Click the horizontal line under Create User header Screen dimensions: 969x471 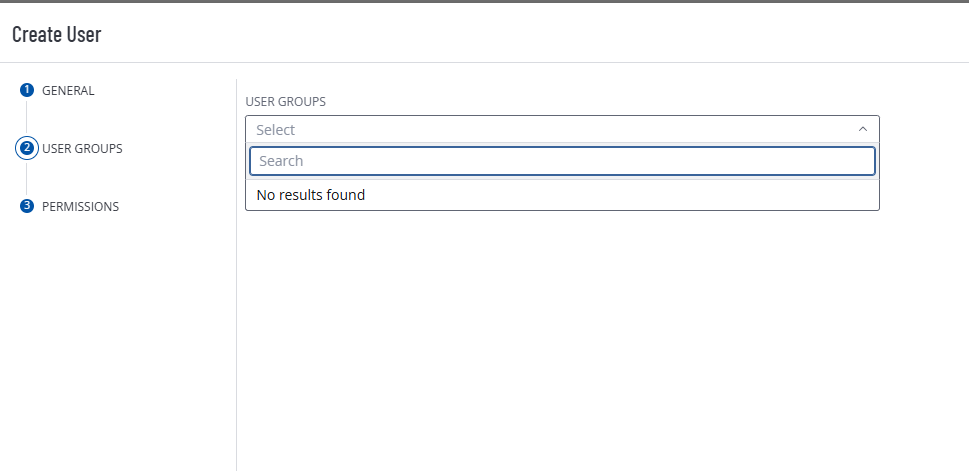[x=500, y=62]
